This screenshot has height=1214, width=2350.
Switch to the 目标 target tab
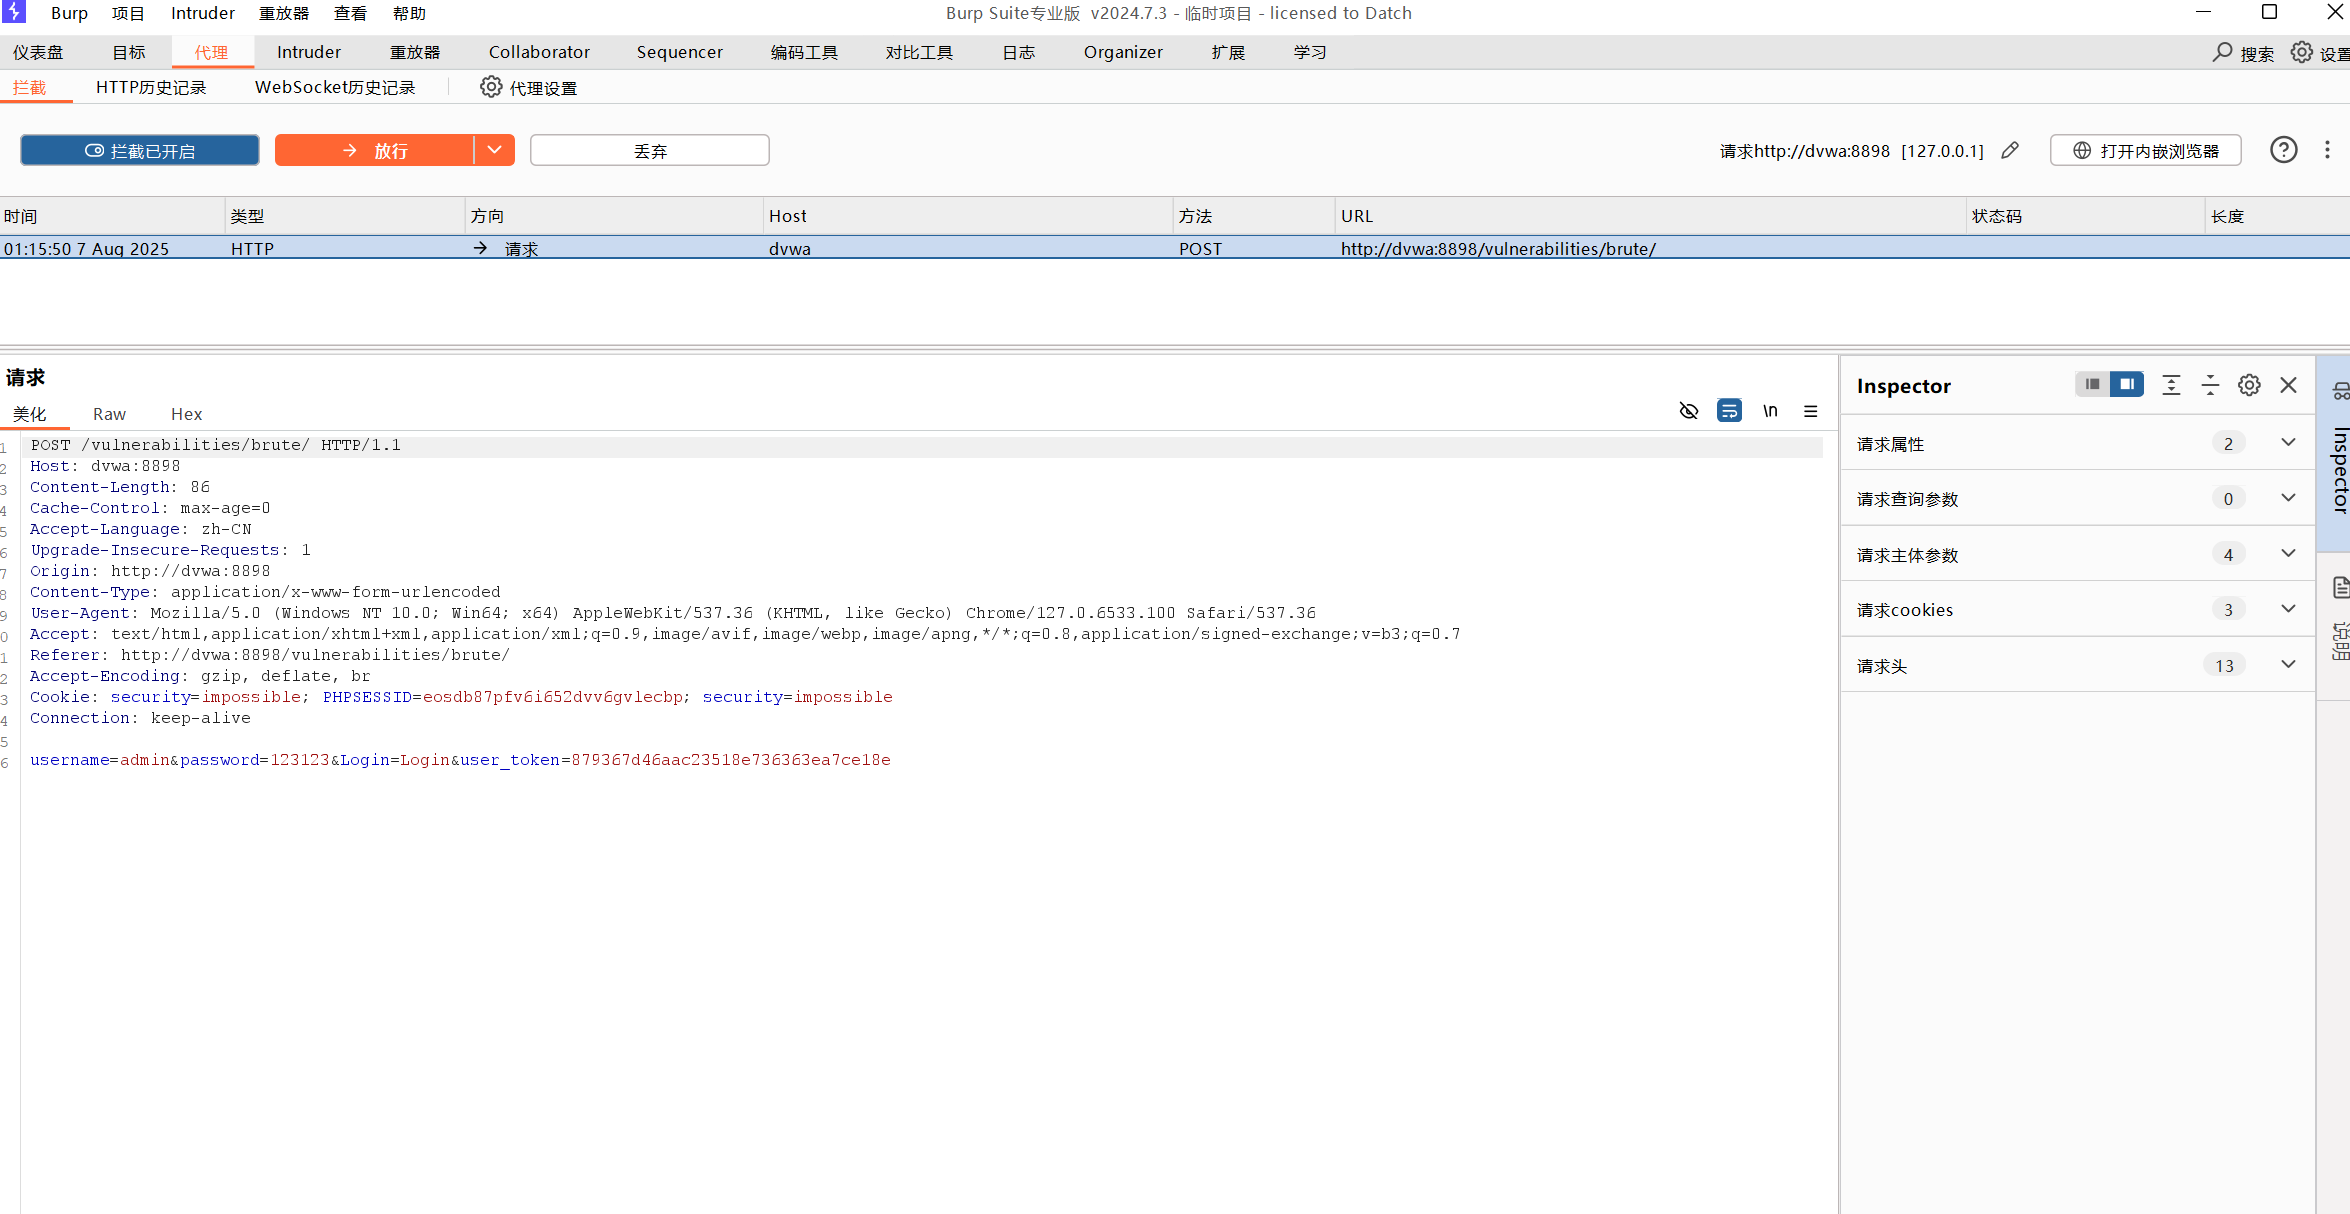[128, 52]
